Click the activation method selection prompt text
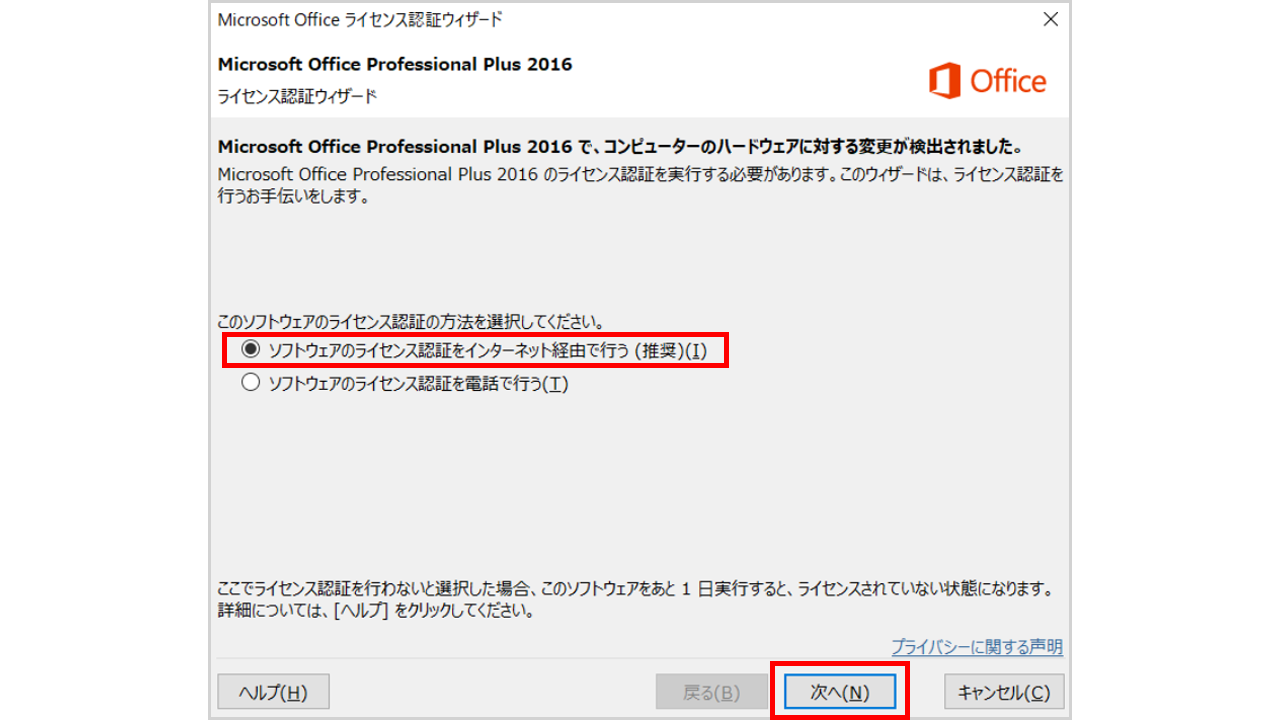Image resolution: width=1280 pixels, height=720 pixels. tap(410, 322)
